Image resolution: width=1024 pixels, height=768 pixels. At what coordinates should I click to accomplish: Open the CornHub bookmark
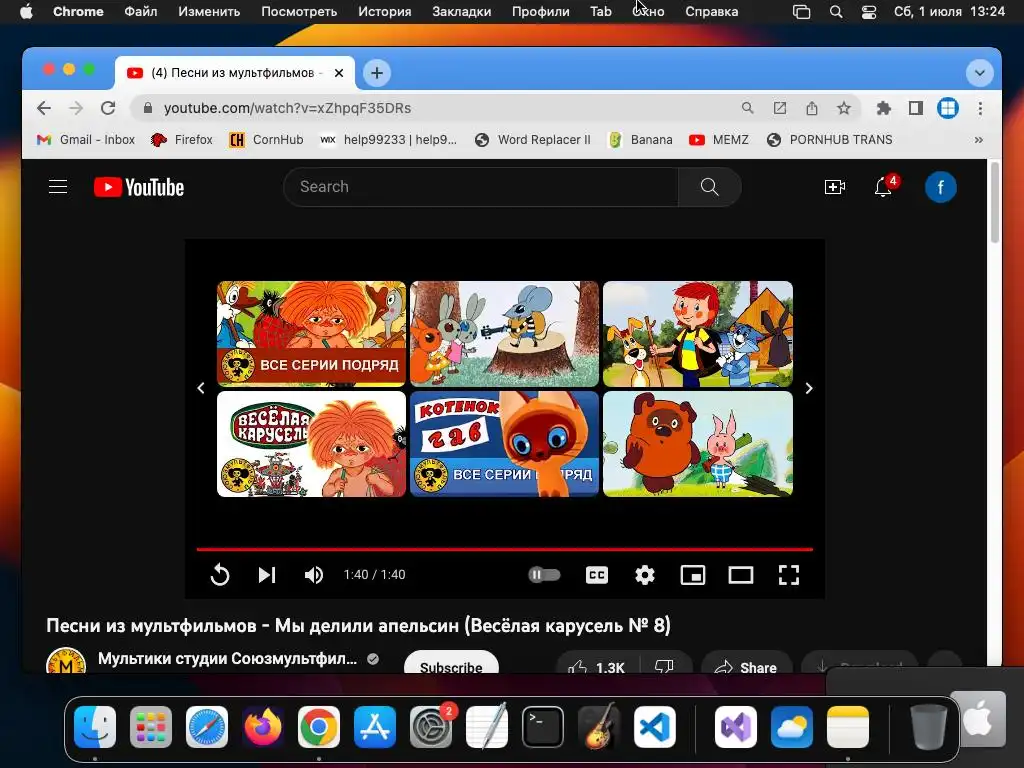click(266, 140)
